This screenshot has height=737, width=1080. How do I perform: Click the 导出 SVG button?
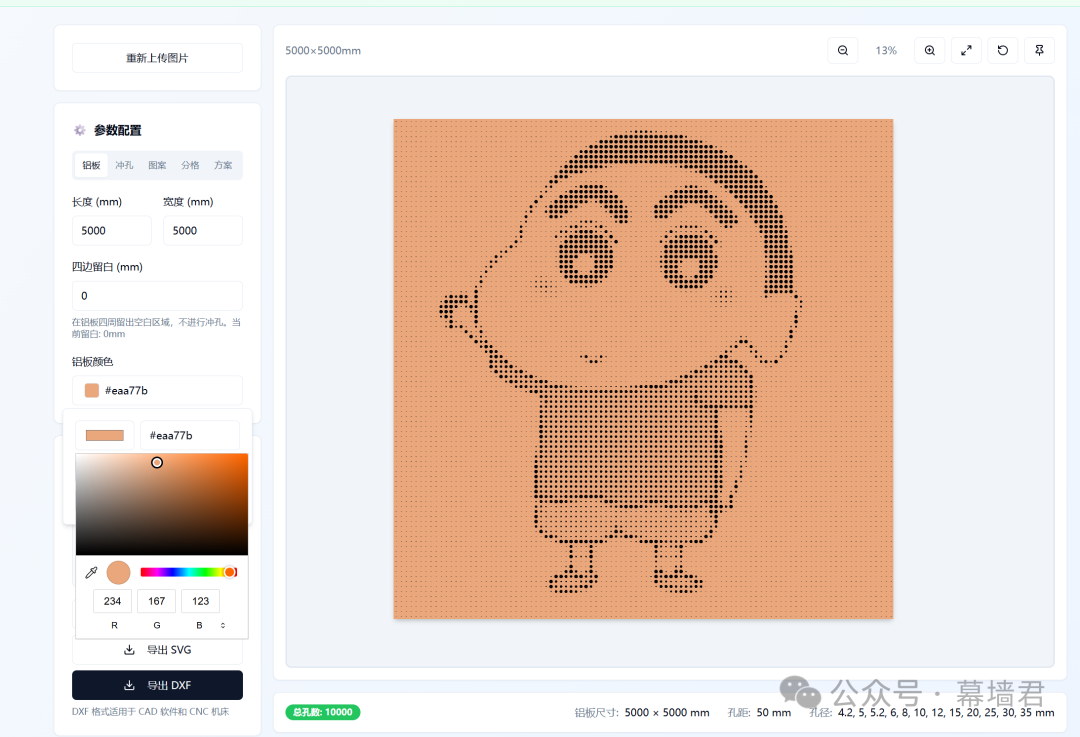pos(157,650)
